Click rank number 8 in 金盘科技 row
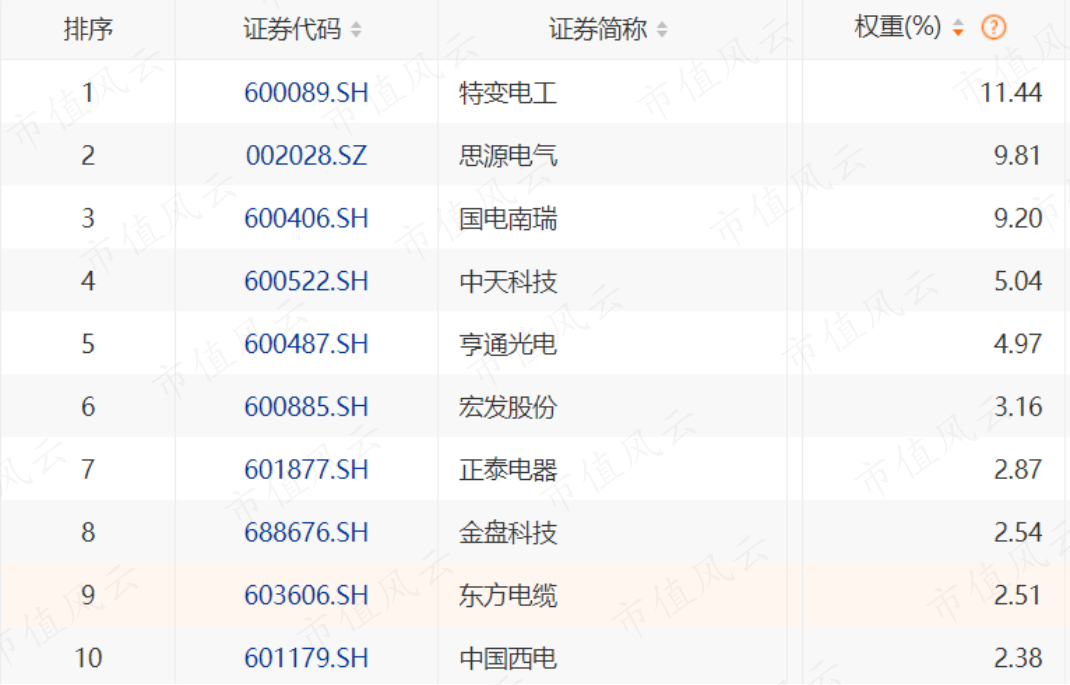Image resolution: width=1070 pixels, height=685 pixels. point(88,532)
